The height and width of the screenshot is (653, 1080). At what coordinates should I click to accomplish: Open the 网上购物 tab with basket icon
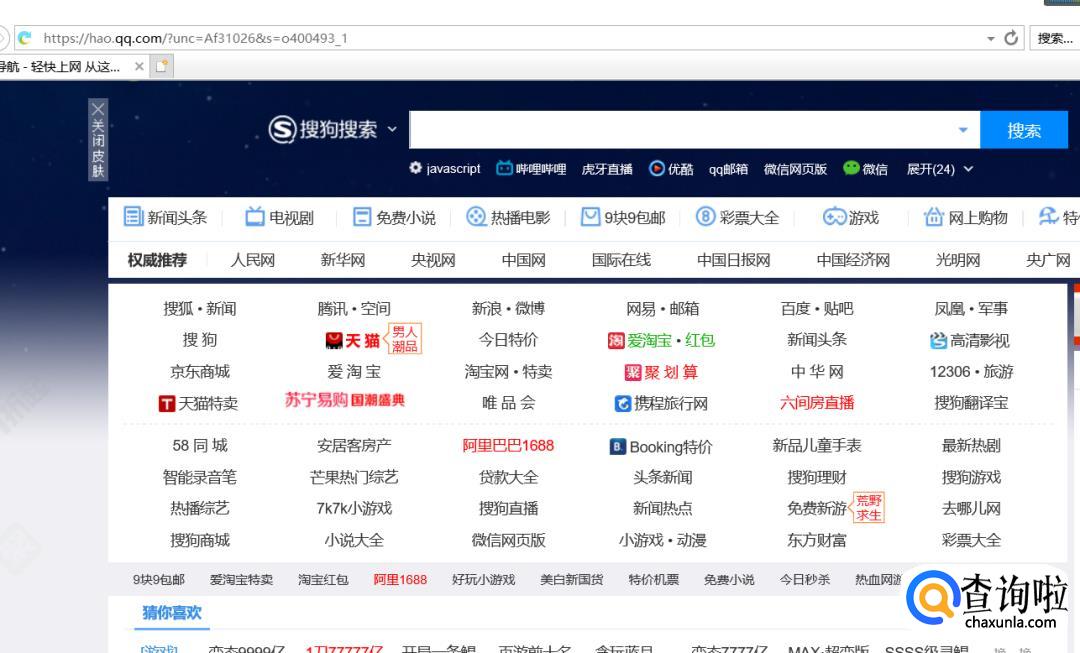point(966,217)
